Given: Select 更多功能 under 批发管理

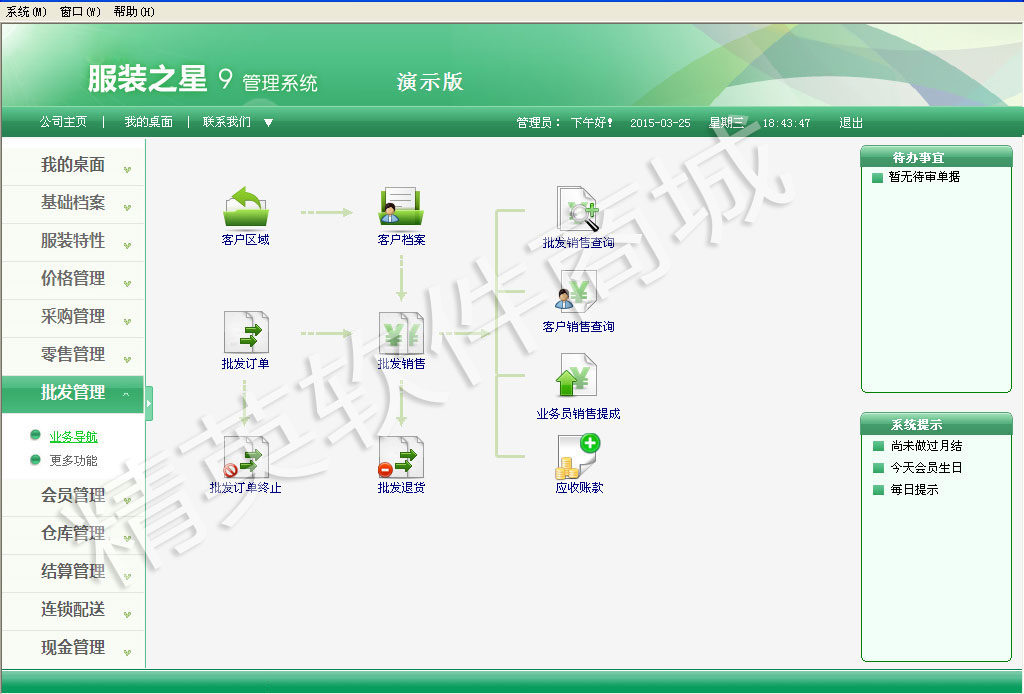Looking at the screenshot, I should click(74, 461).
